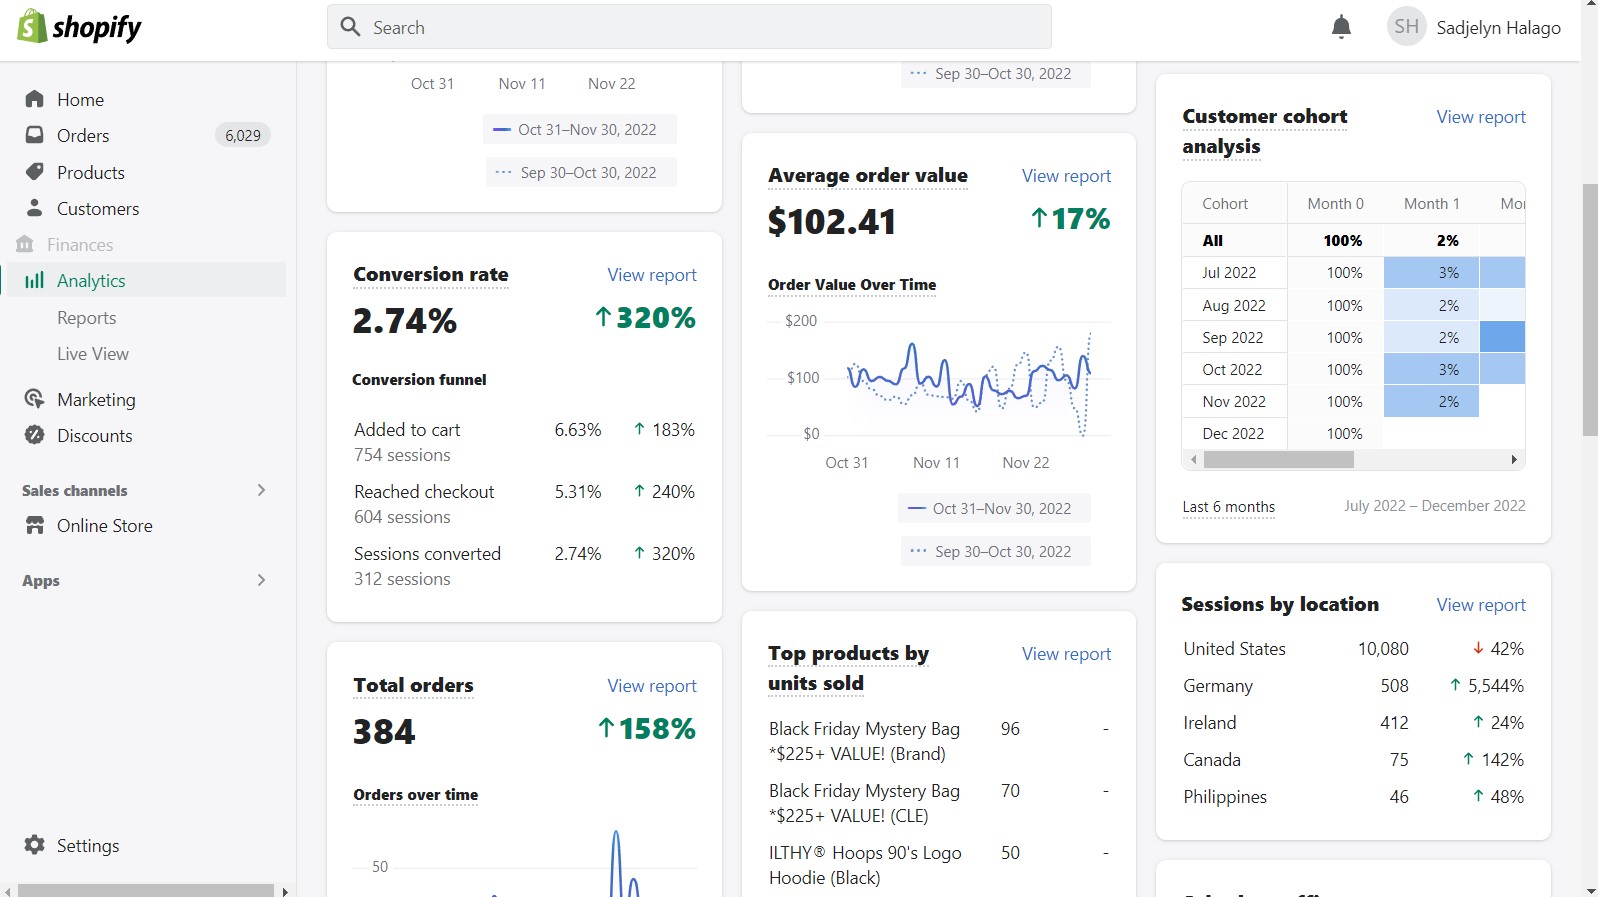Open the Reports submenu item
This screenshot has height=897, width=1598.
click(87, 317)
